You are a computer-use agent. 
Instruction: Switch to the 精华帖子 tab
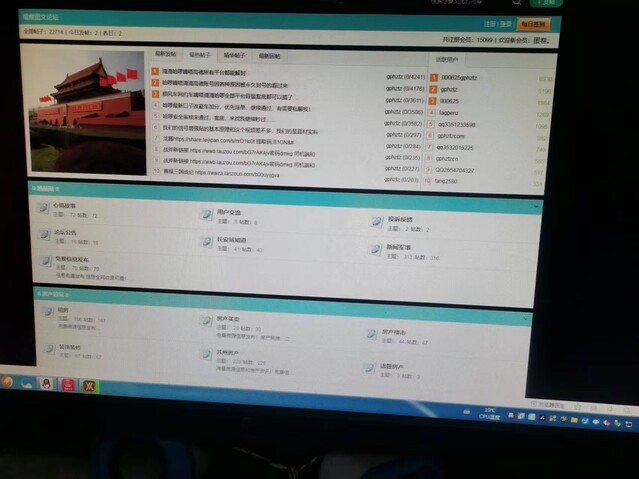[x=234, y=55]
